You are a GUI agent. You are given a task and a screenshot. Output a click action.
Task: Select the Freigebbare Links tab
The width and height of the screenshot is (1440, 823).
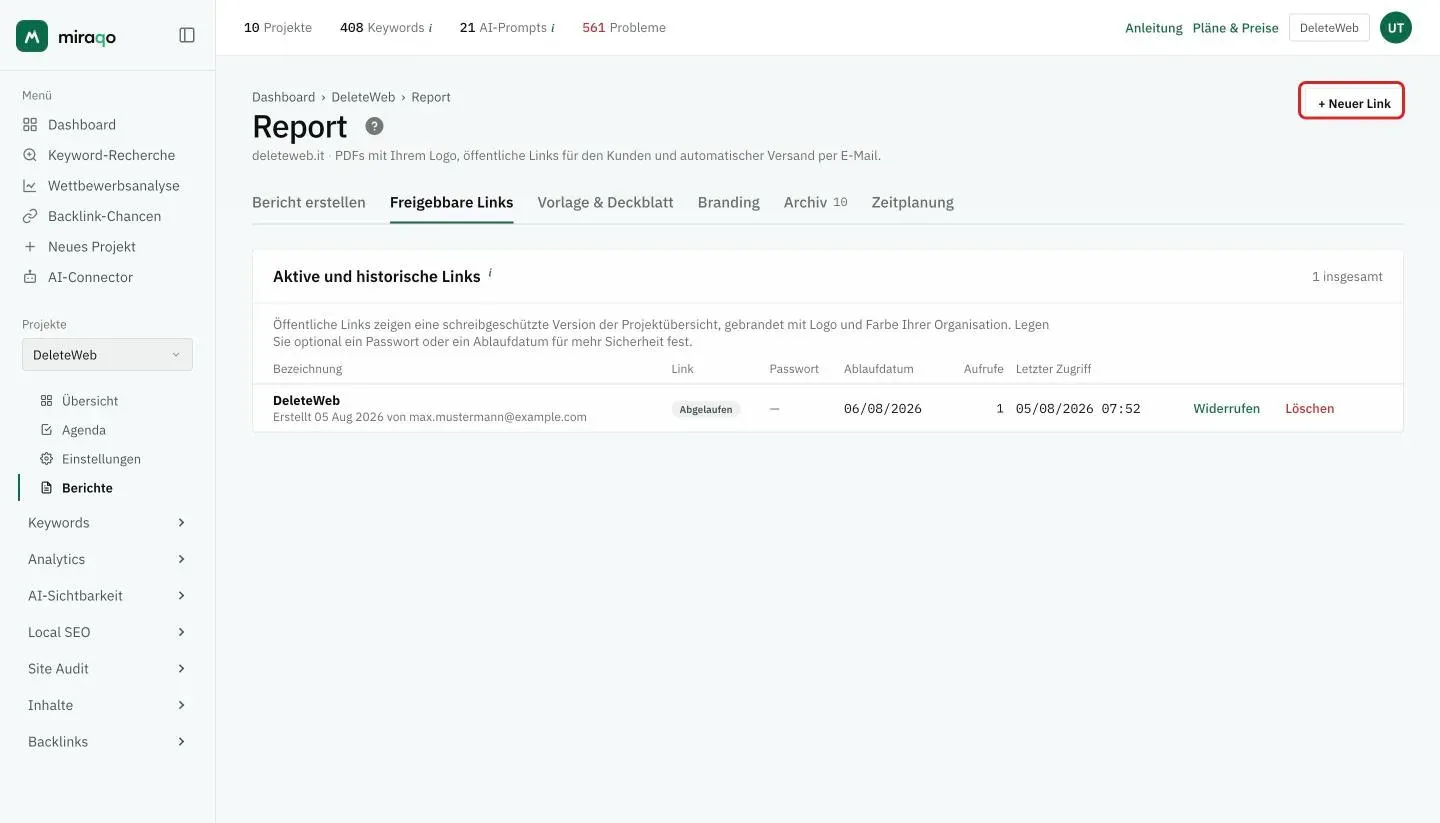click(x=452, y=202)
